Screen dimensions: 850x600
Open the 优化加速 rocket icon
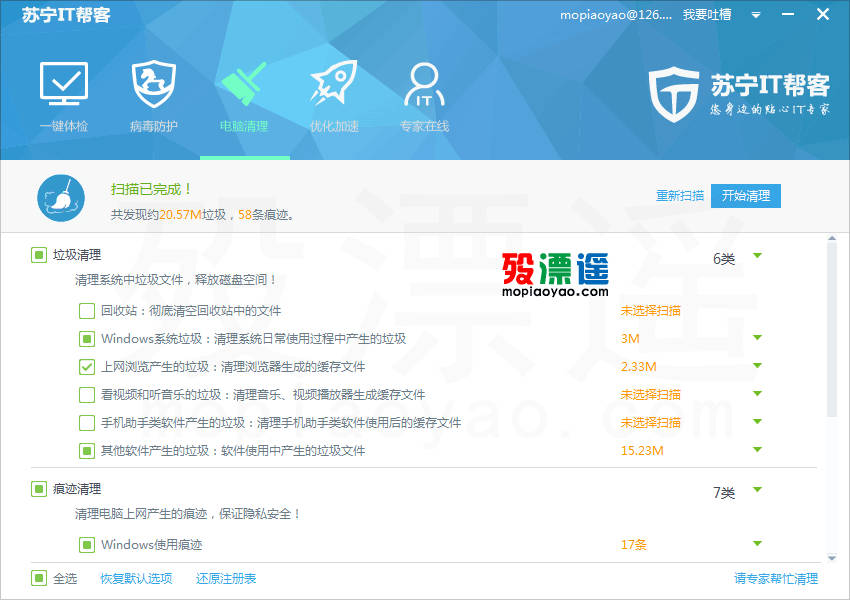point(334,82)
